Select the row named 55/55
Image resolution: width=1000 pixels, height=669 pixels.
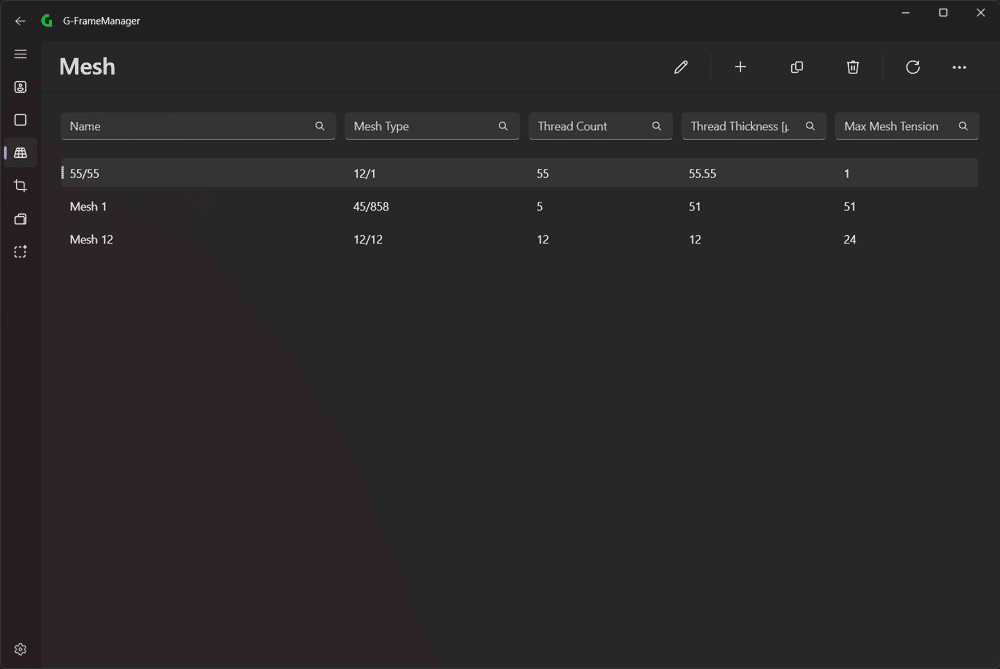tap(519, 173)
